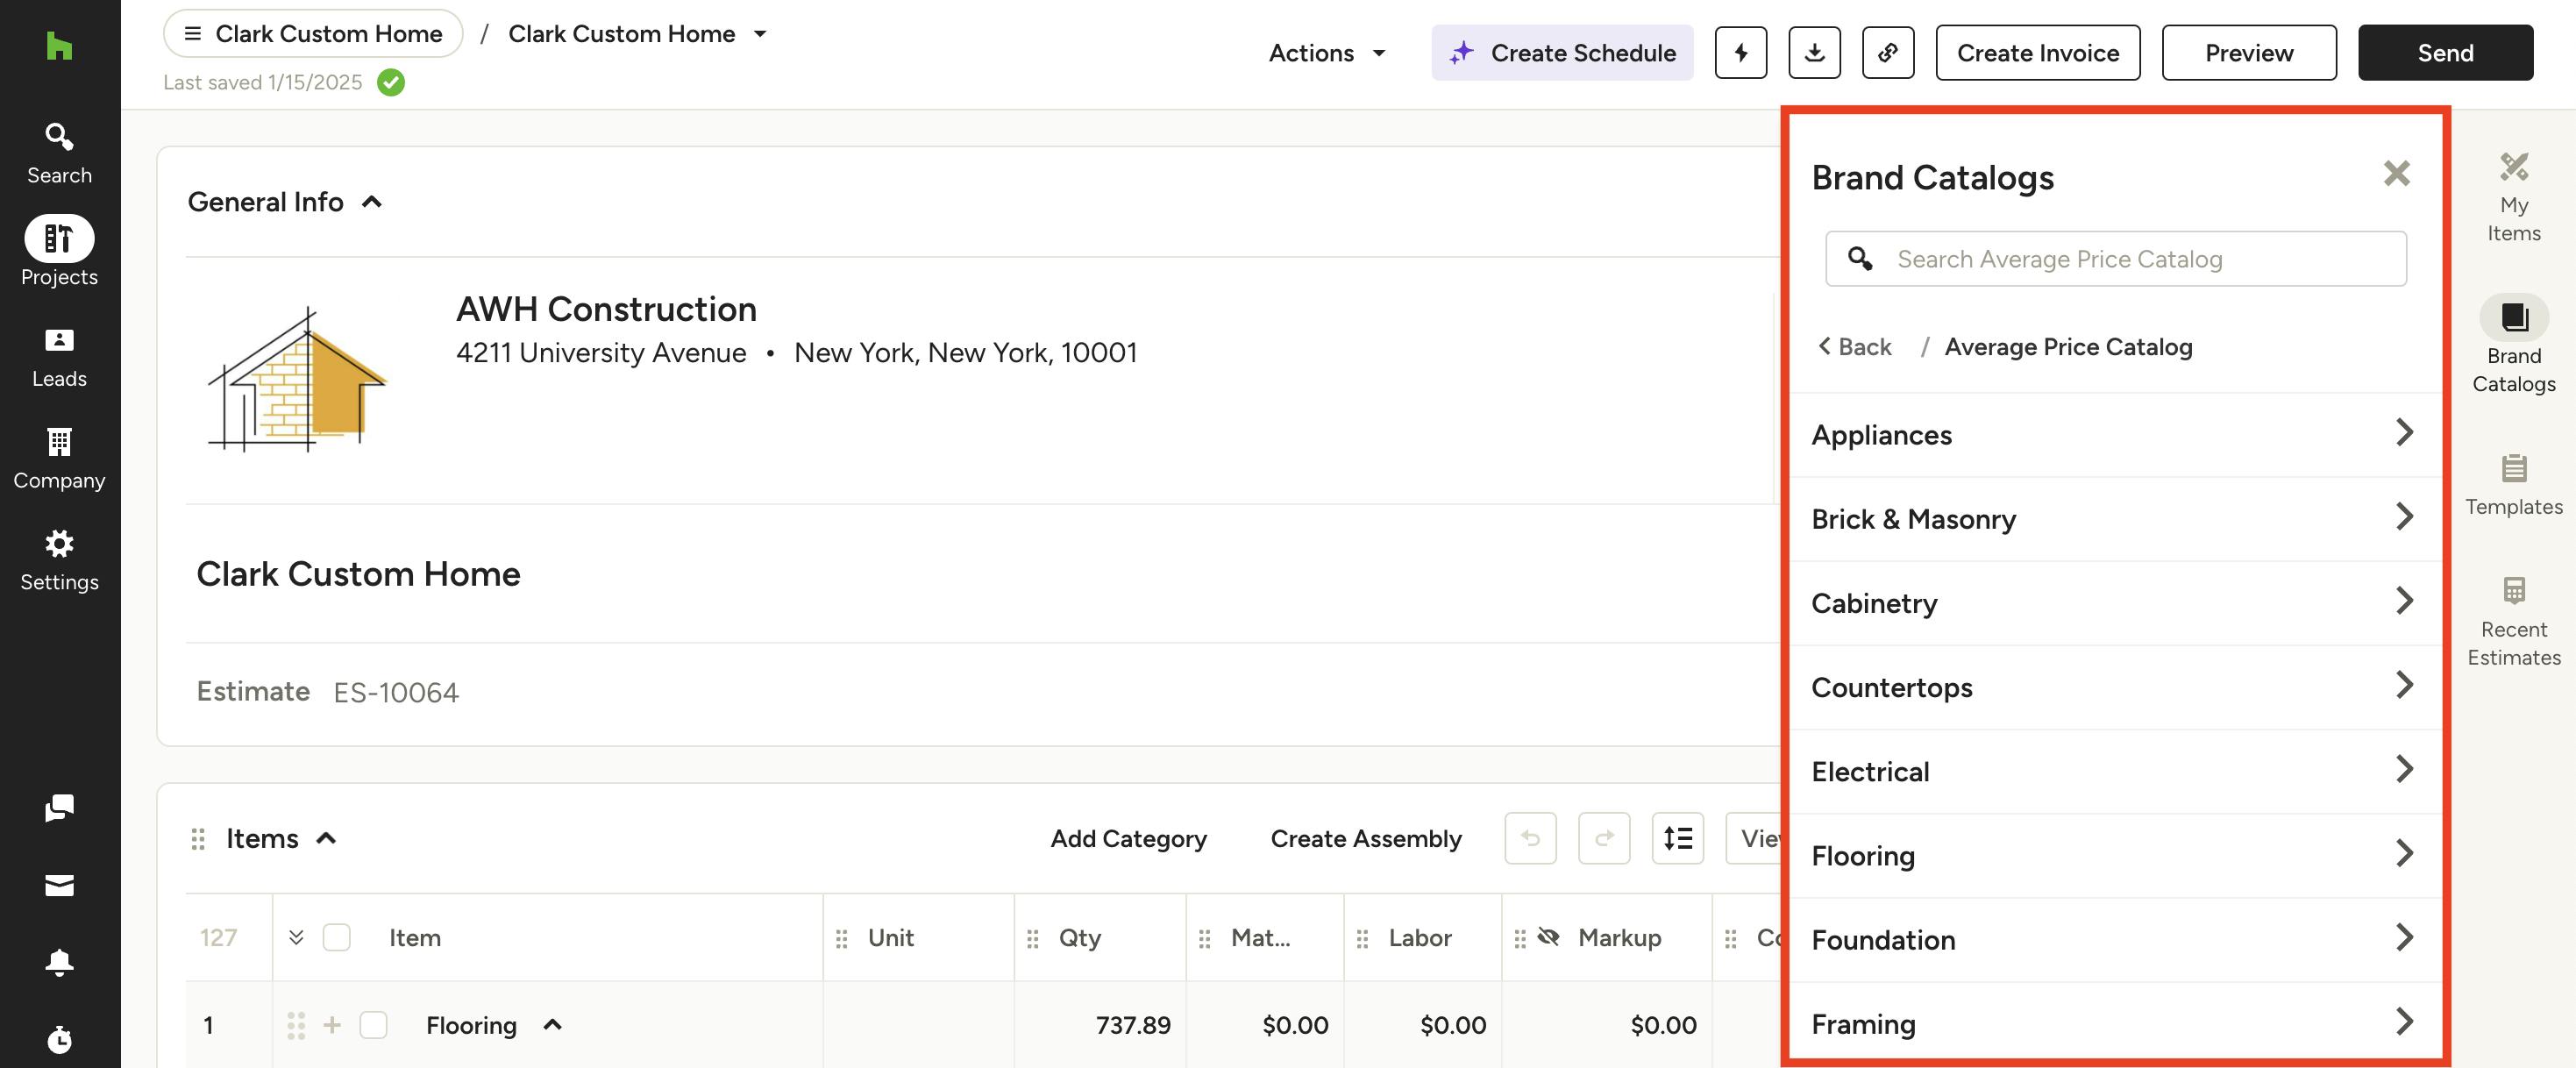Click the estimate number ES-10064
Viewport: 2576px width, 1068px height.
coord(396,692)
